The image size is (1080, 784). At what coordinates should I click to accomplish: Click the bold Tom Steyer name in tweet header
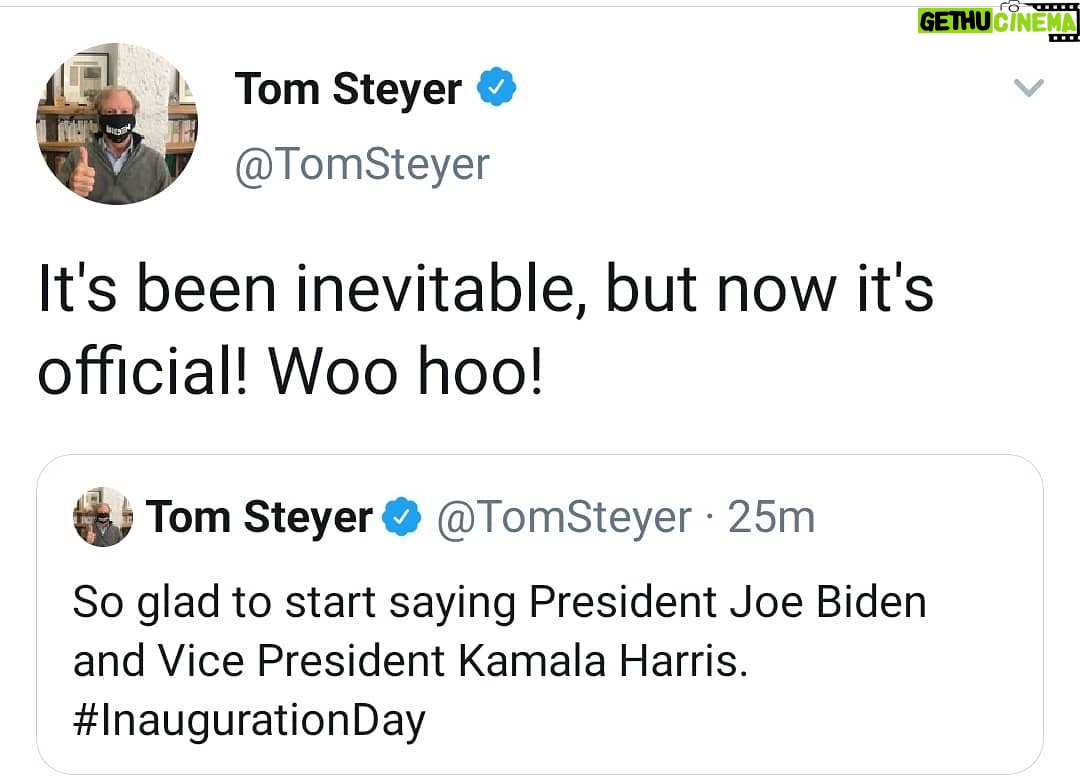coord(348,90)
